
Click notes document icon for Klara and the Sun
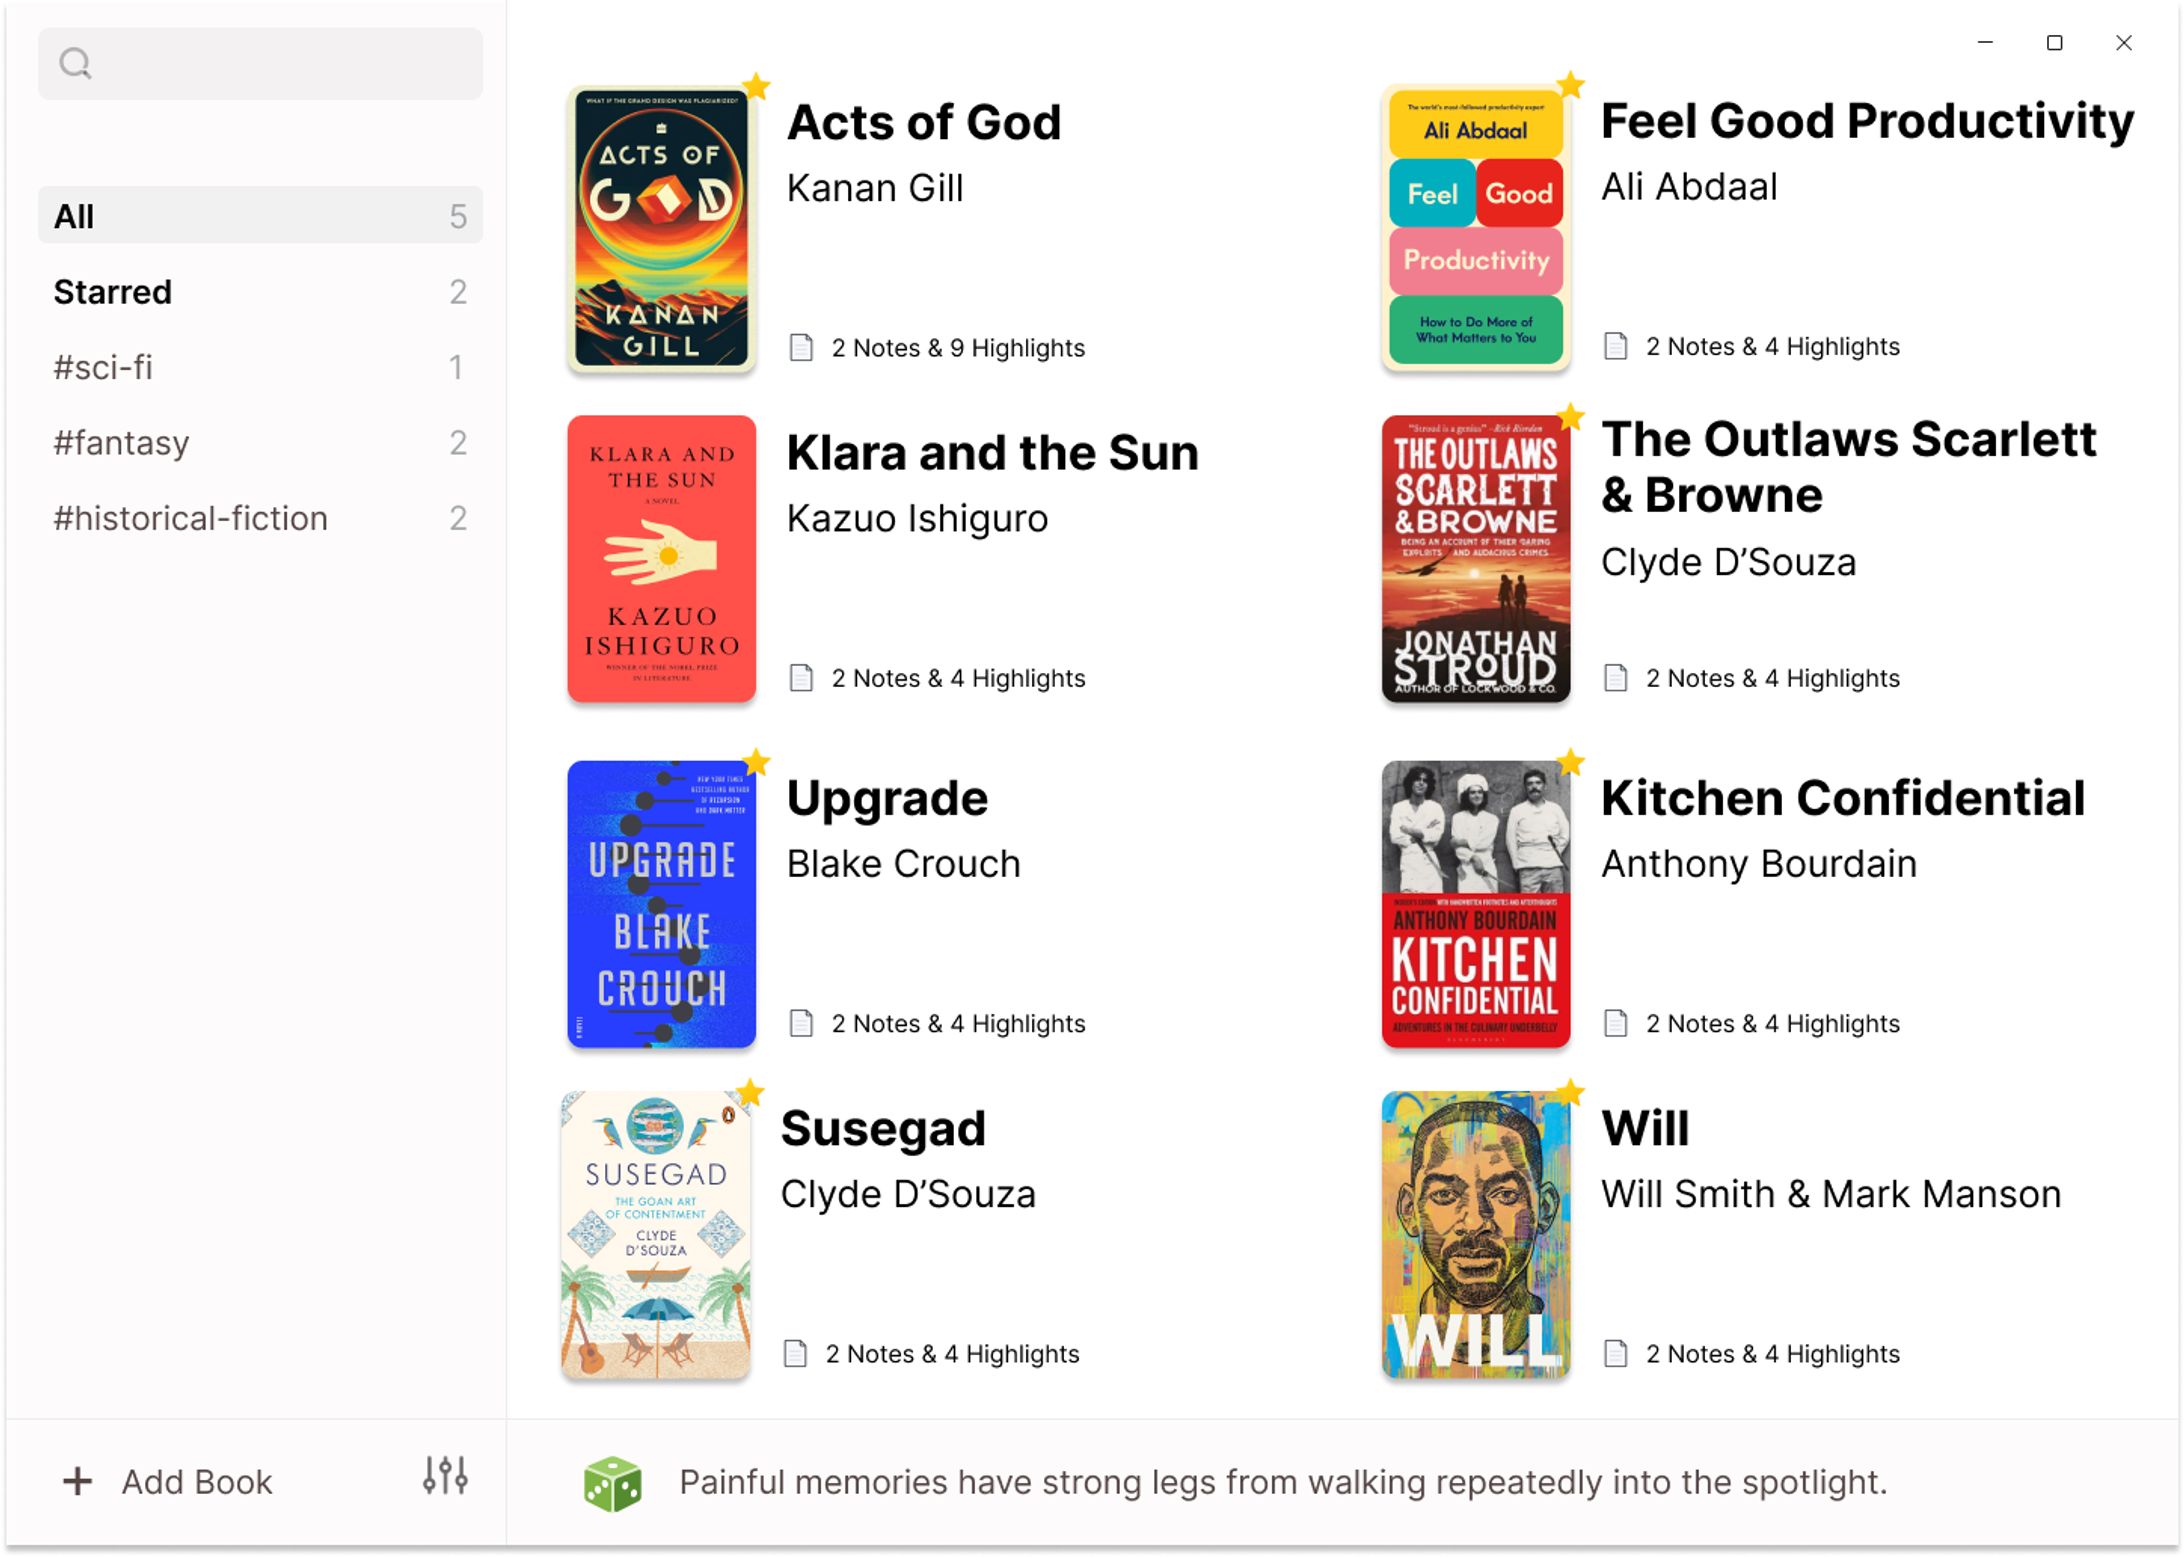[801, 678]
